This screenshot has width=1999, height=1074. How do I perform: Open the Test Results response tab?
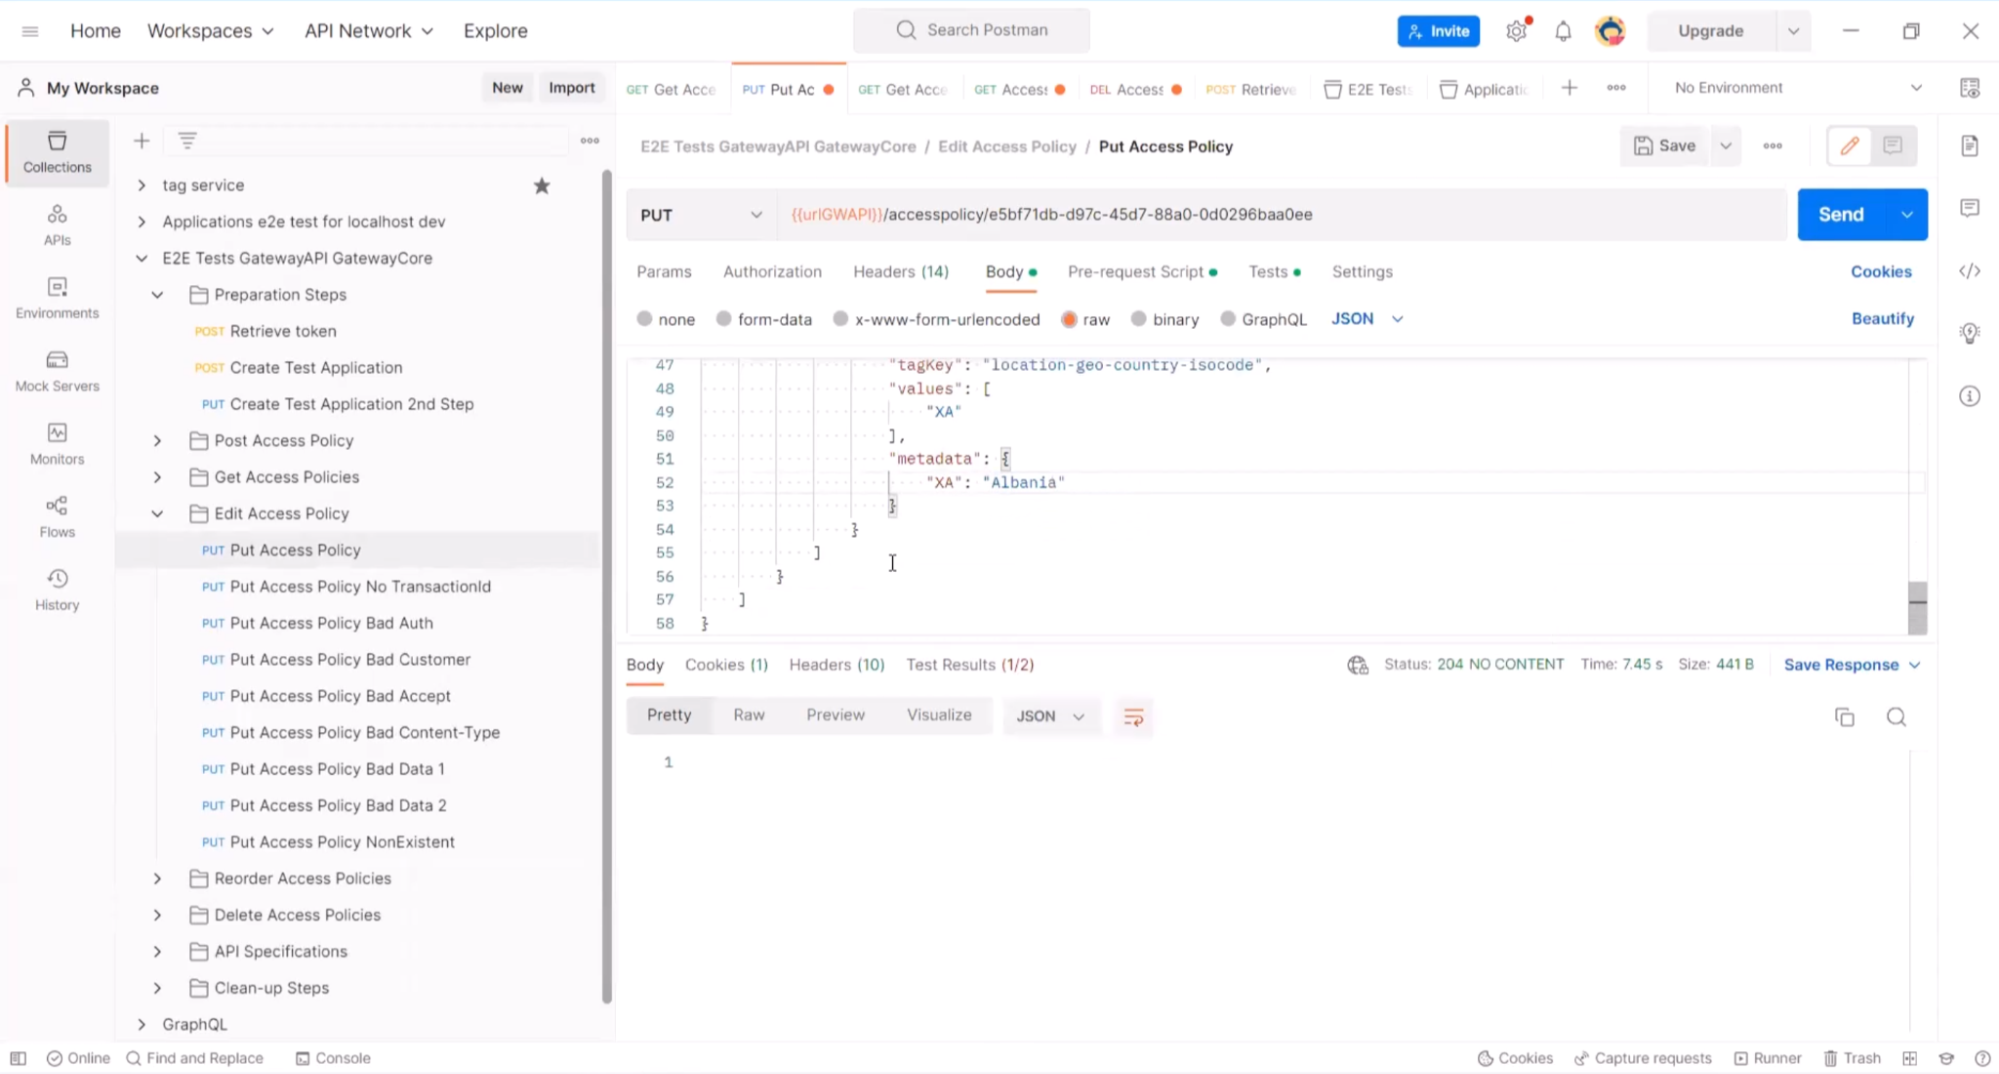[x=969, y=665]
